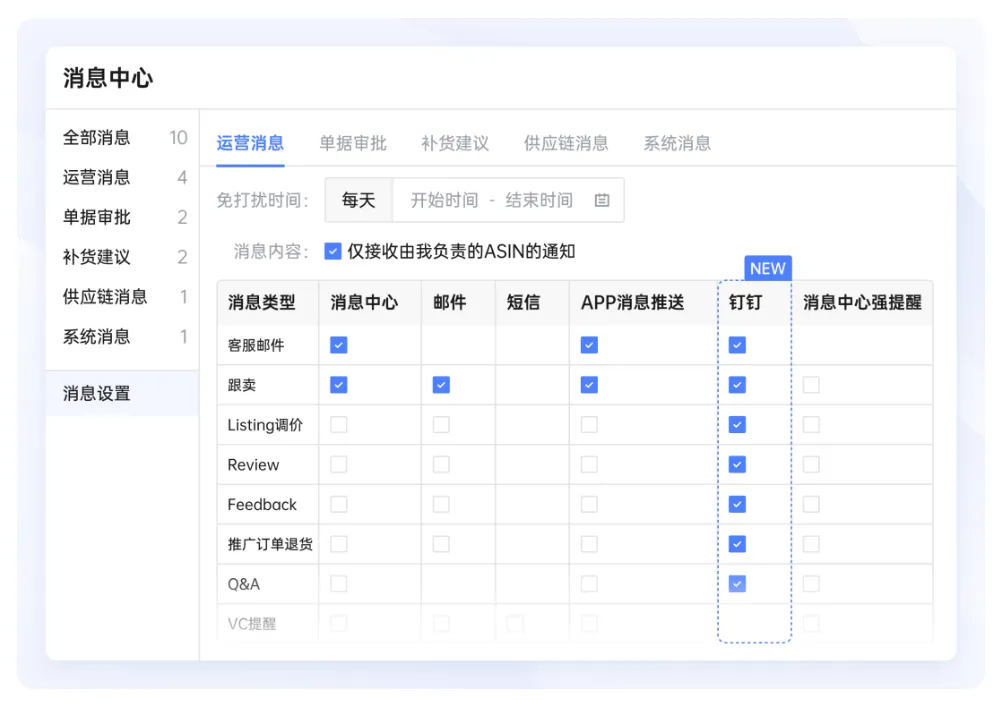This screenshot has width=1003, height=705.
Task: Enable Feedback APP消息推送 checkbox
Action: point(589,504)
